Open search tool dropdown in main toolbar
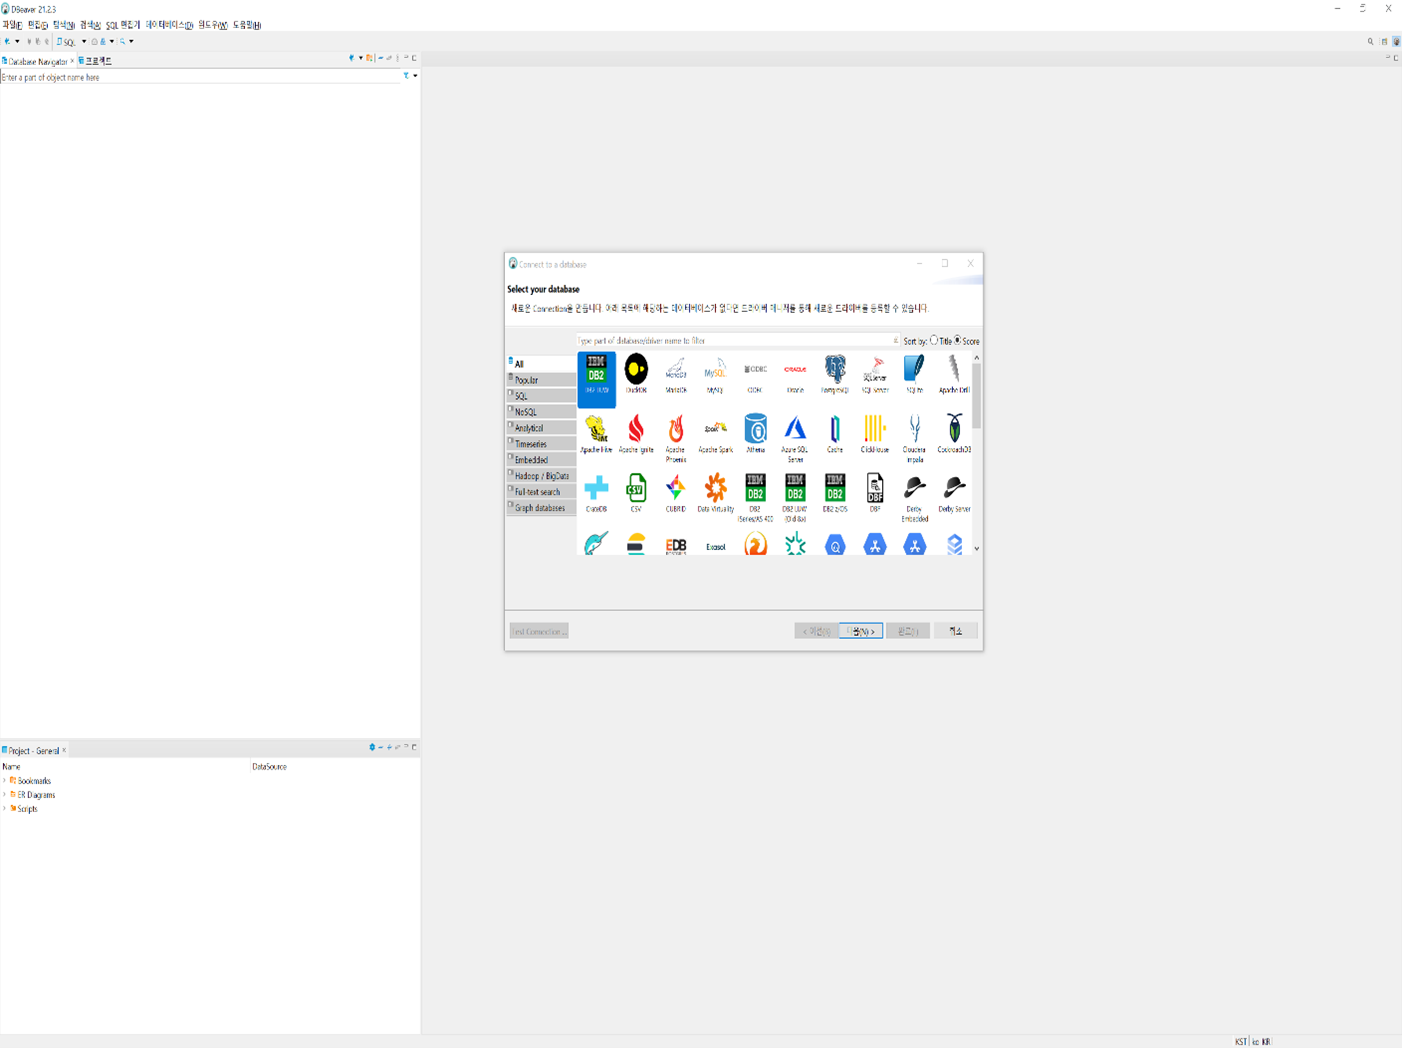The height and width of the screenshot is (1048, 1402). [x=131, y=42]
